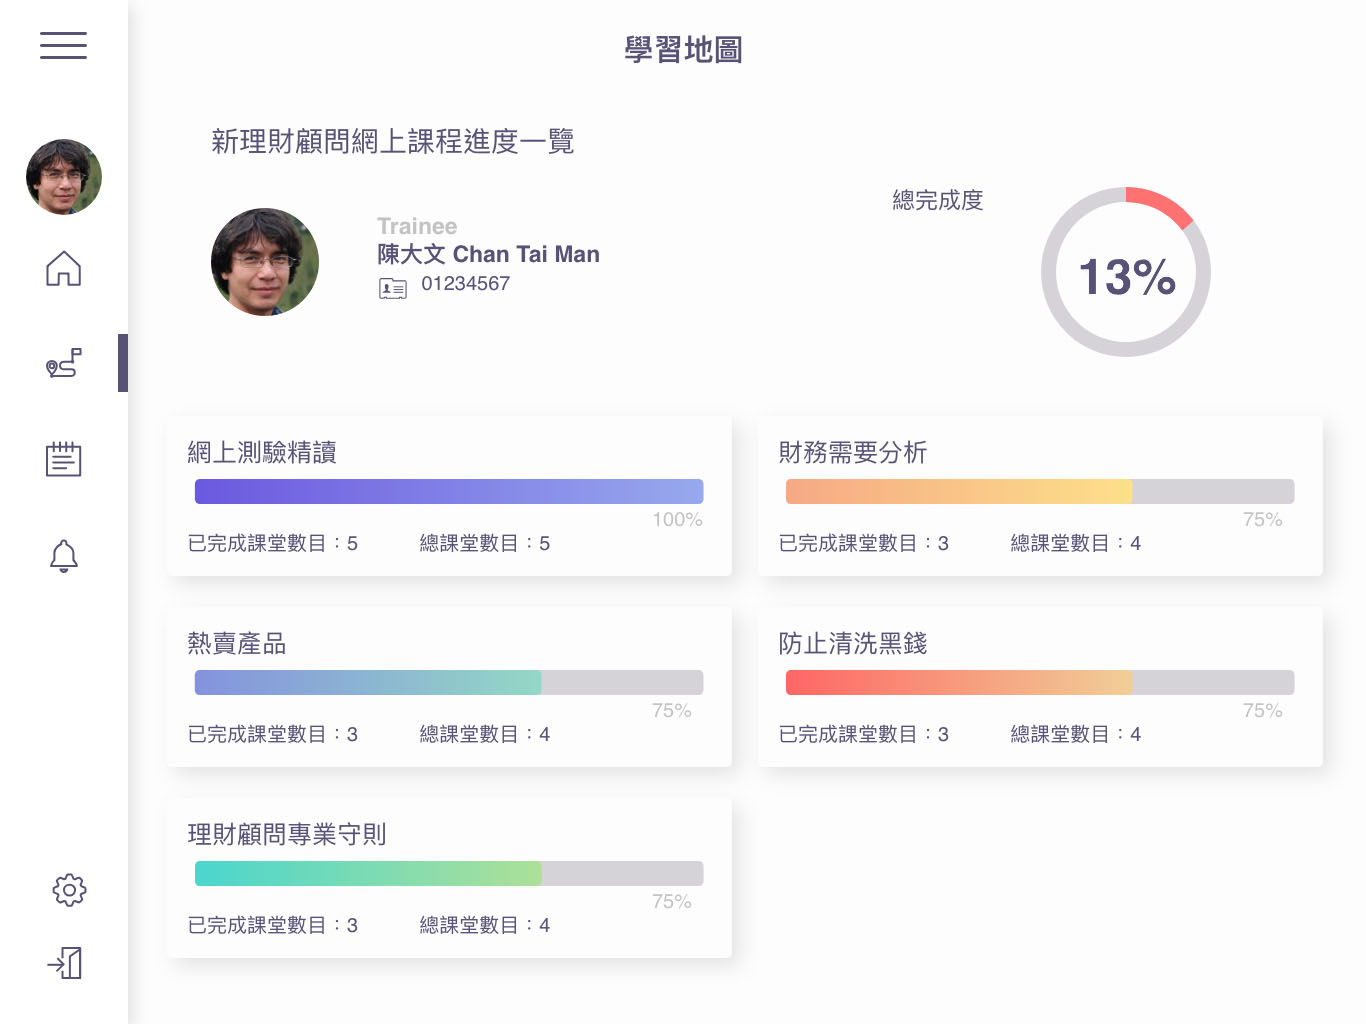
Task: Click 已完成課堂數目：3 in 防止清洗黑錢 card
Action: click(864, 734)
